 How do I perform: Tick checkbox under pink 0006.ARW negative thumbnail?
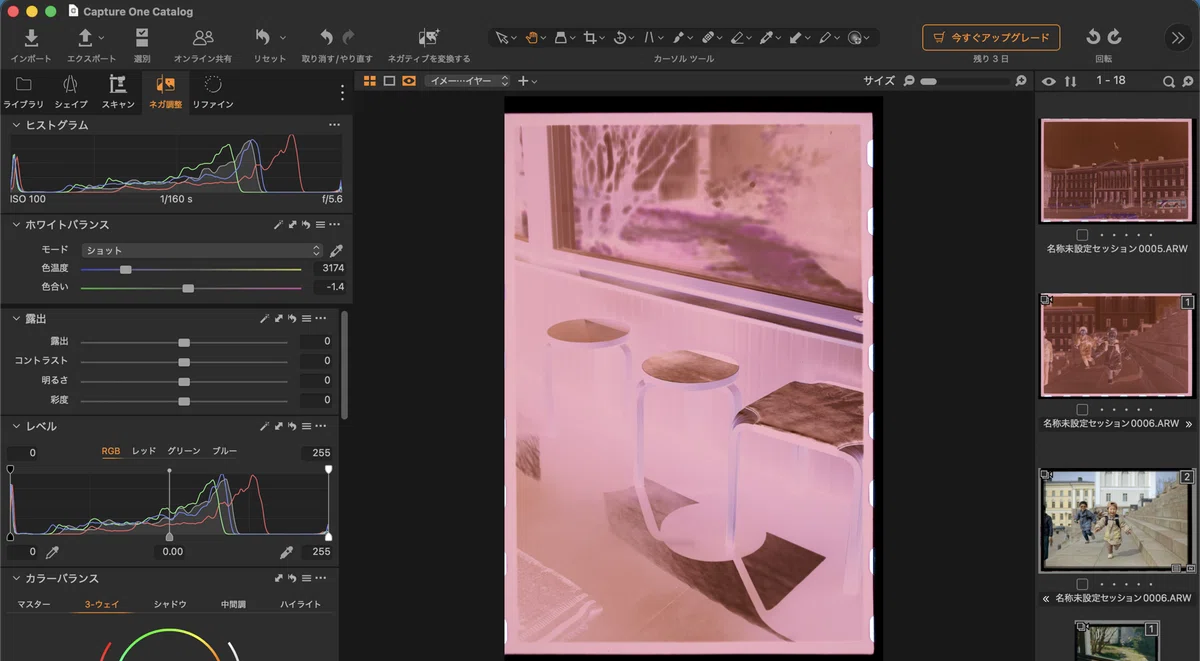click(1082, 410)
